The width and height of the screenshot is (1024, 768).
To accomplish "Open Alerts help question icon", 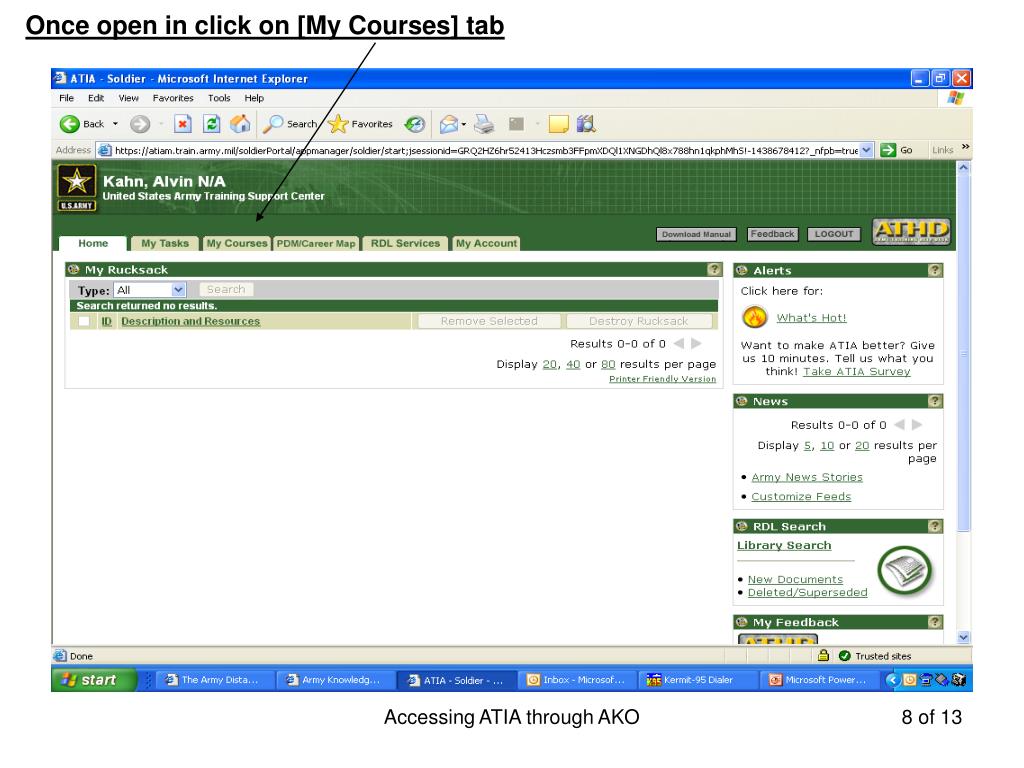I will click(x=935, y=270).
